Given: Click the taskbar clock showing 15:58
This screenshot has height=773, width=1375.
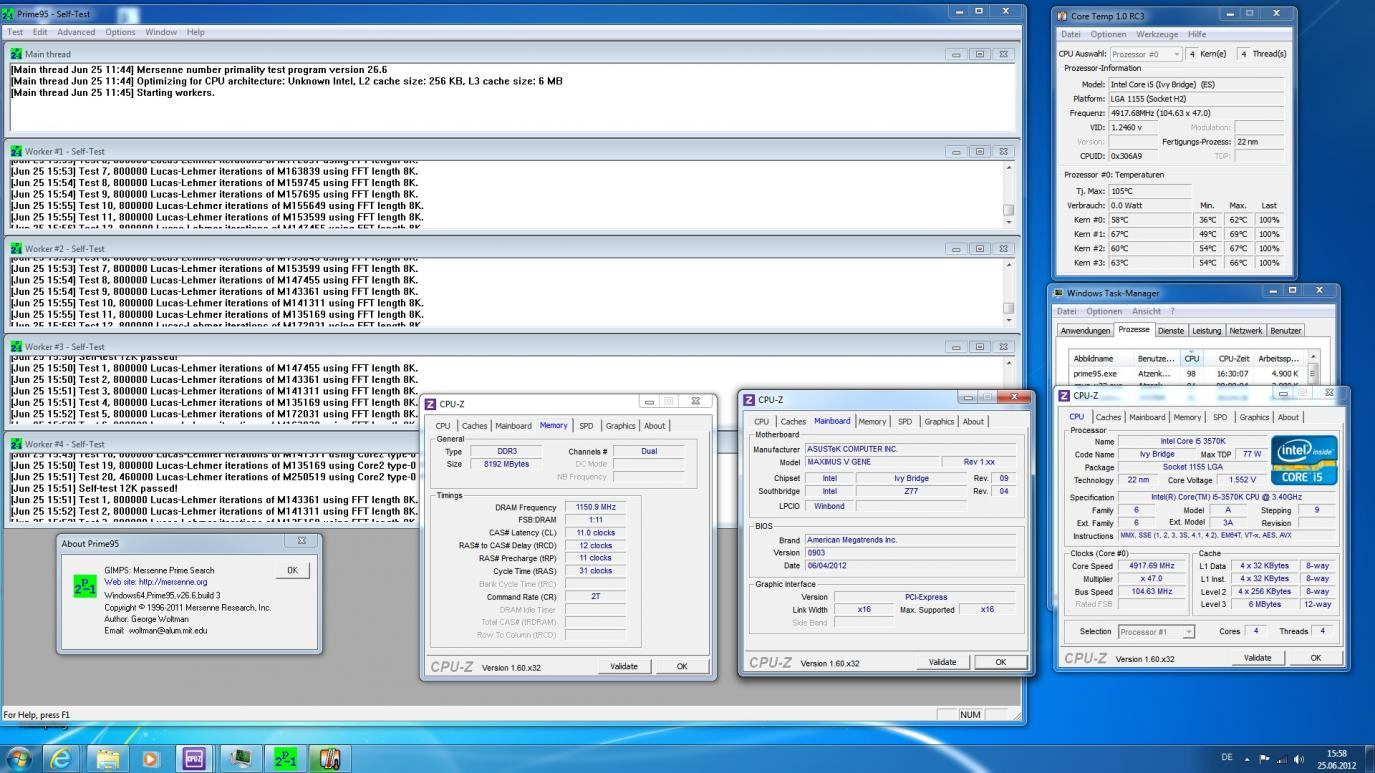Looking at the screenshot, I should coord(1336,759).
